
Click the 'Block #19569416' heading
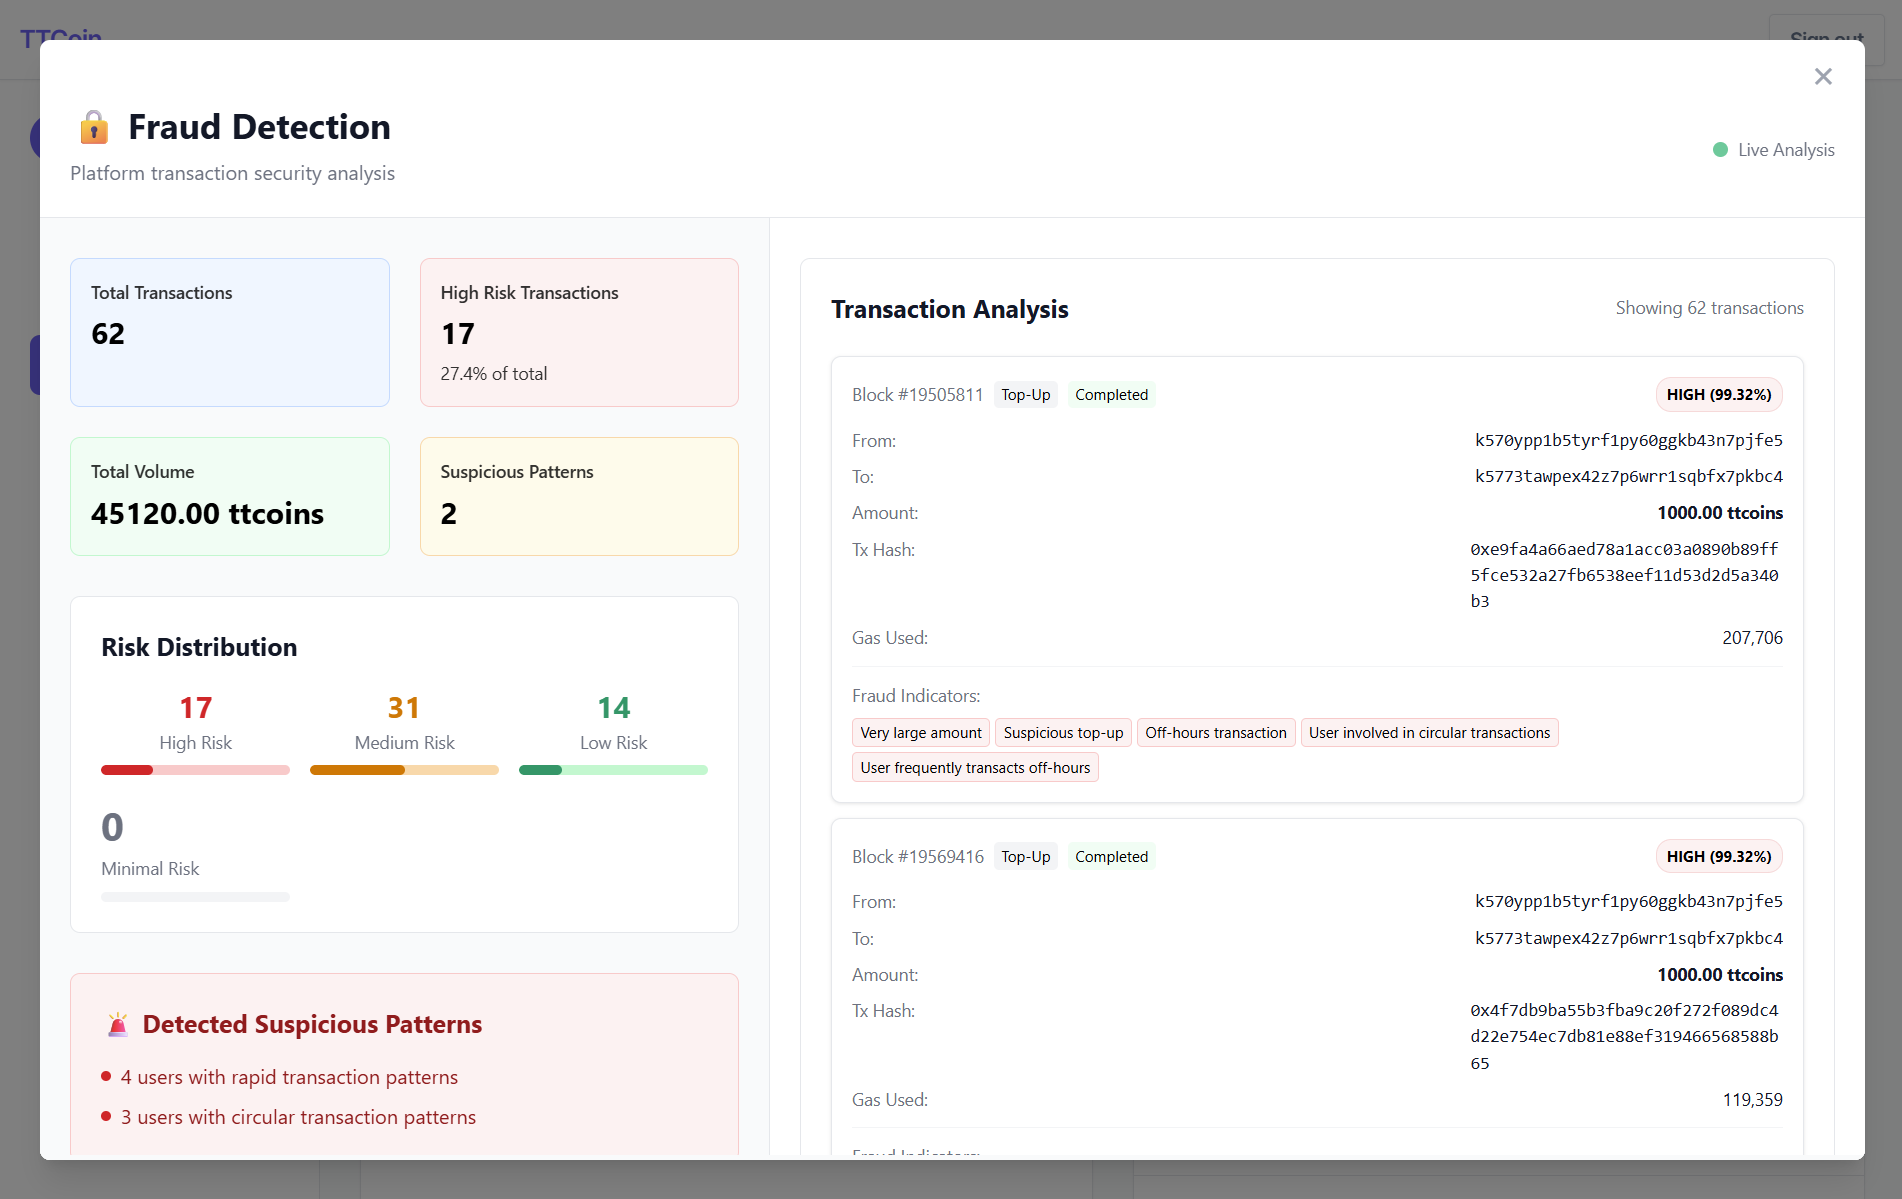pyautogui.click(x=918, y=857)
